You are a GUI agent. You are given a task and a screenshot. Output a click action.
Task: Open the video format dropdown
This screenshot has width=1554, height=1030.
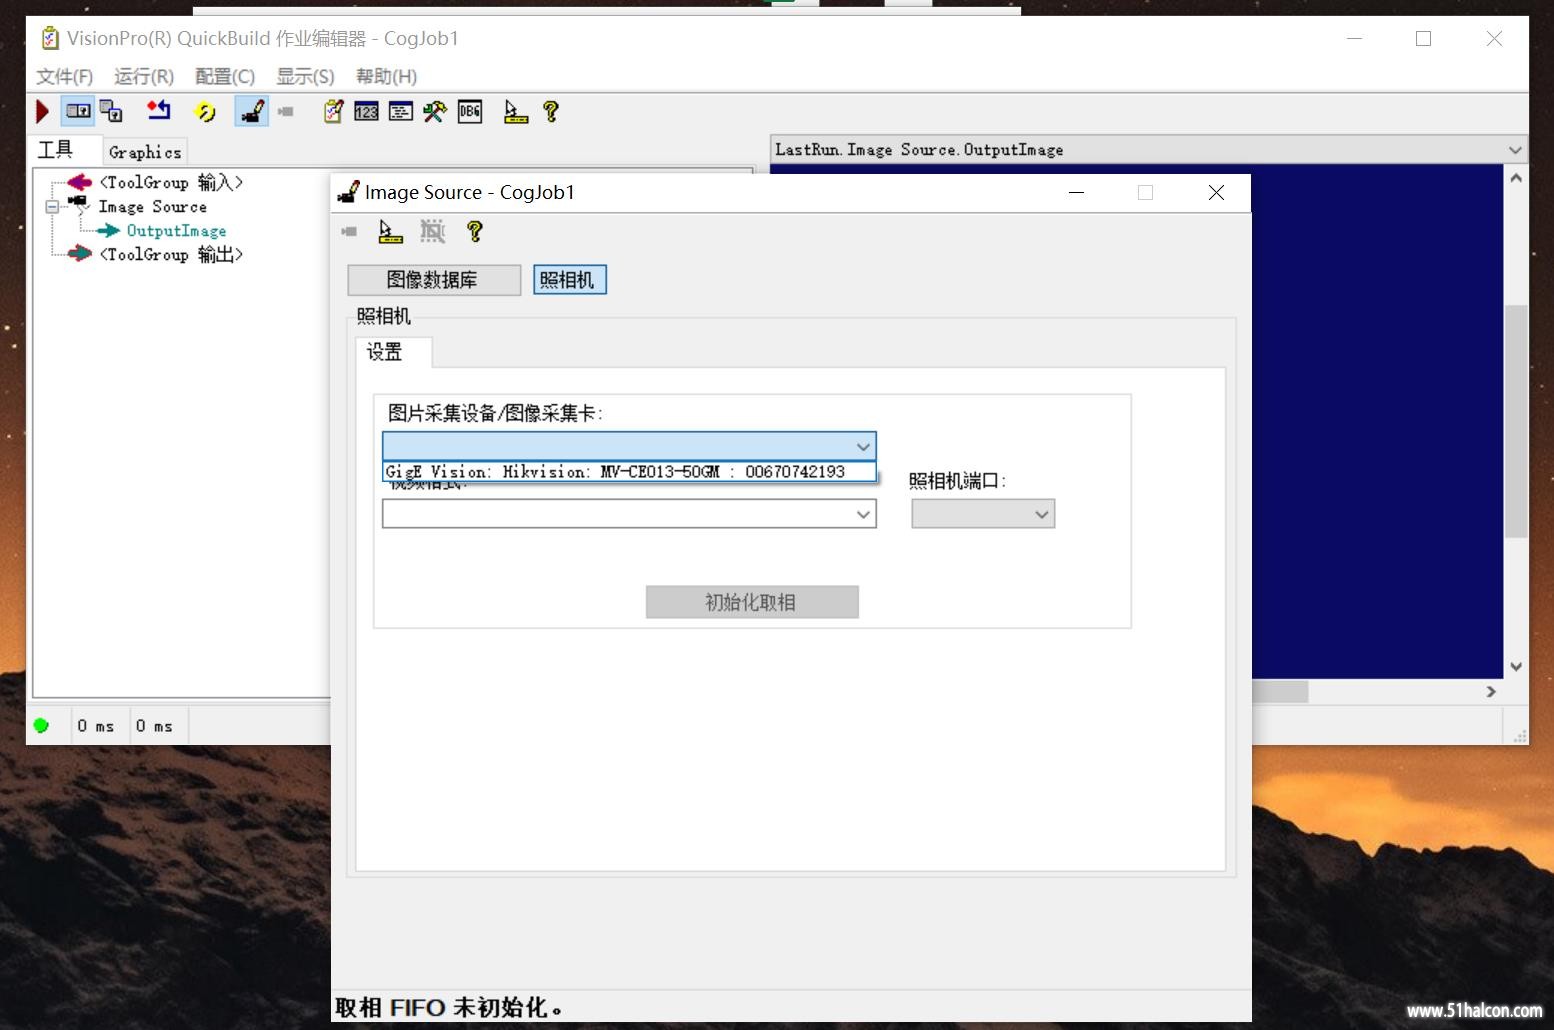click(629, 514)
